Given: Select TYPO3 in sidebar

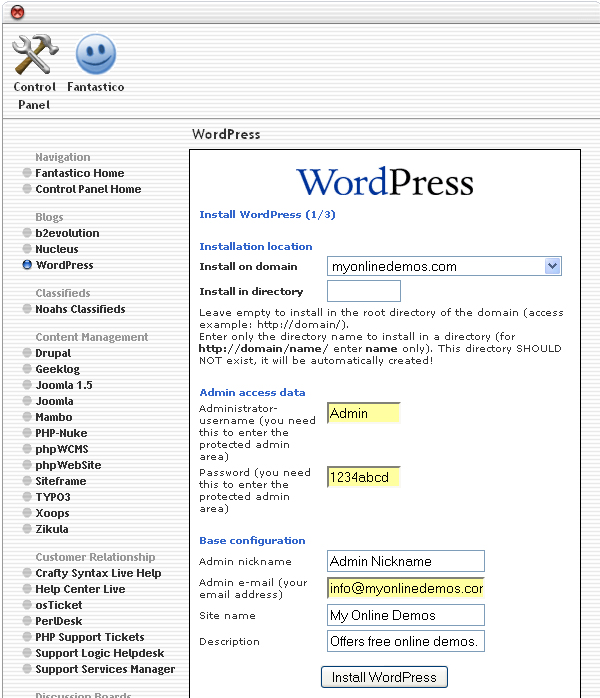Looking at the screenshot, I should pyautogui.click(x=53, y=497).
